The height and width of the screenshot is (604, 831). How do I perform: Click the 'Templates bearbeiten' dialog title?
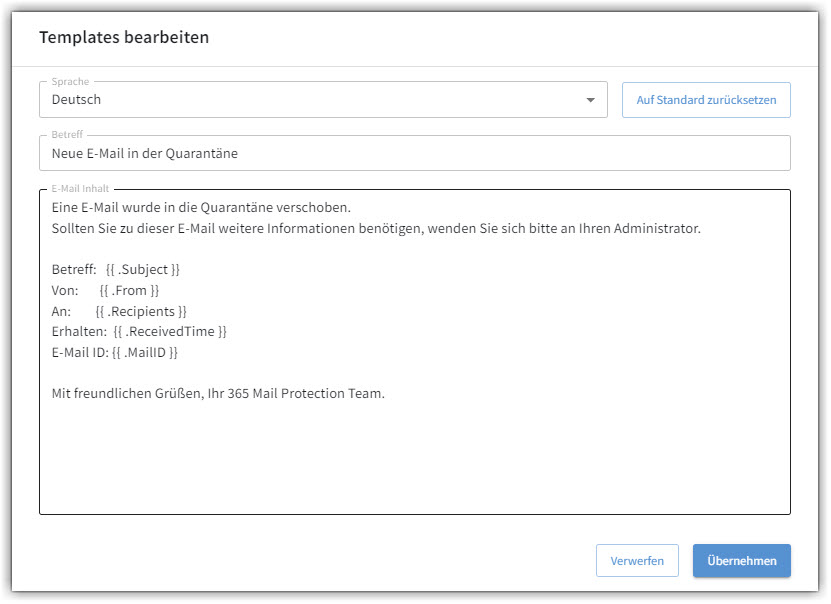(124, 38)
